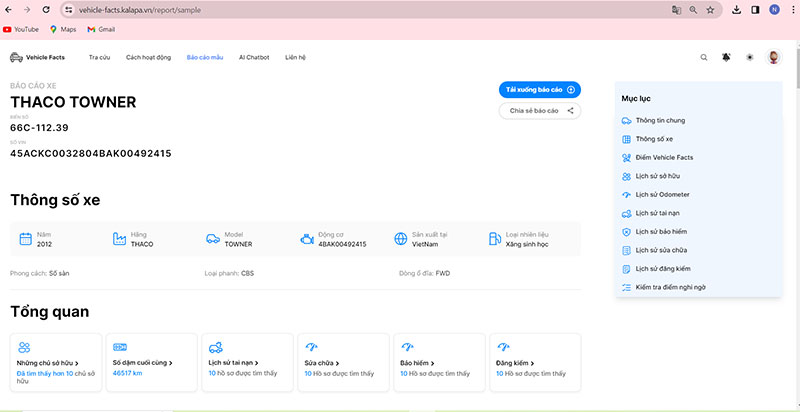
Task: Switch to the AI Chatbot page
Action: point(254,58)
